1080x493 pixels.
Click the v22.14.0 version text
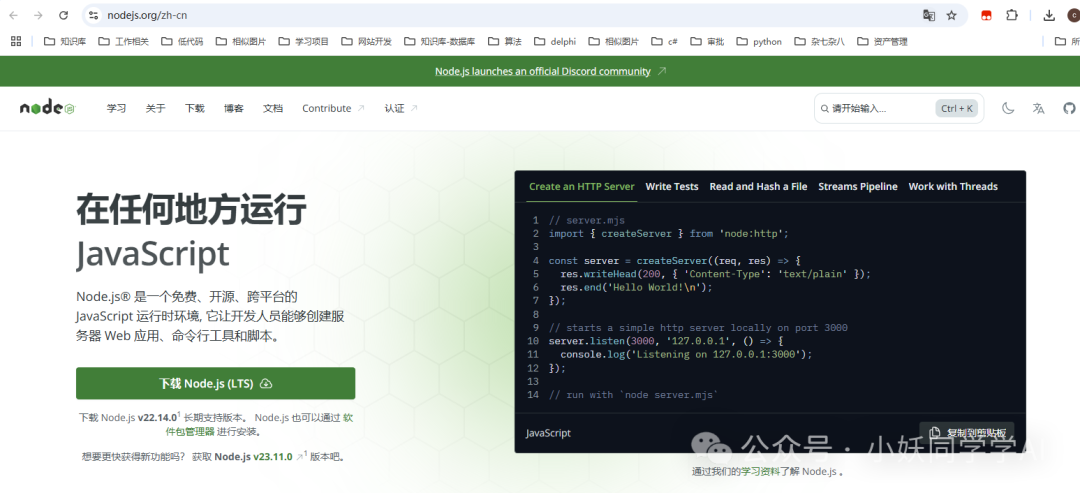[x=157, y=417]
